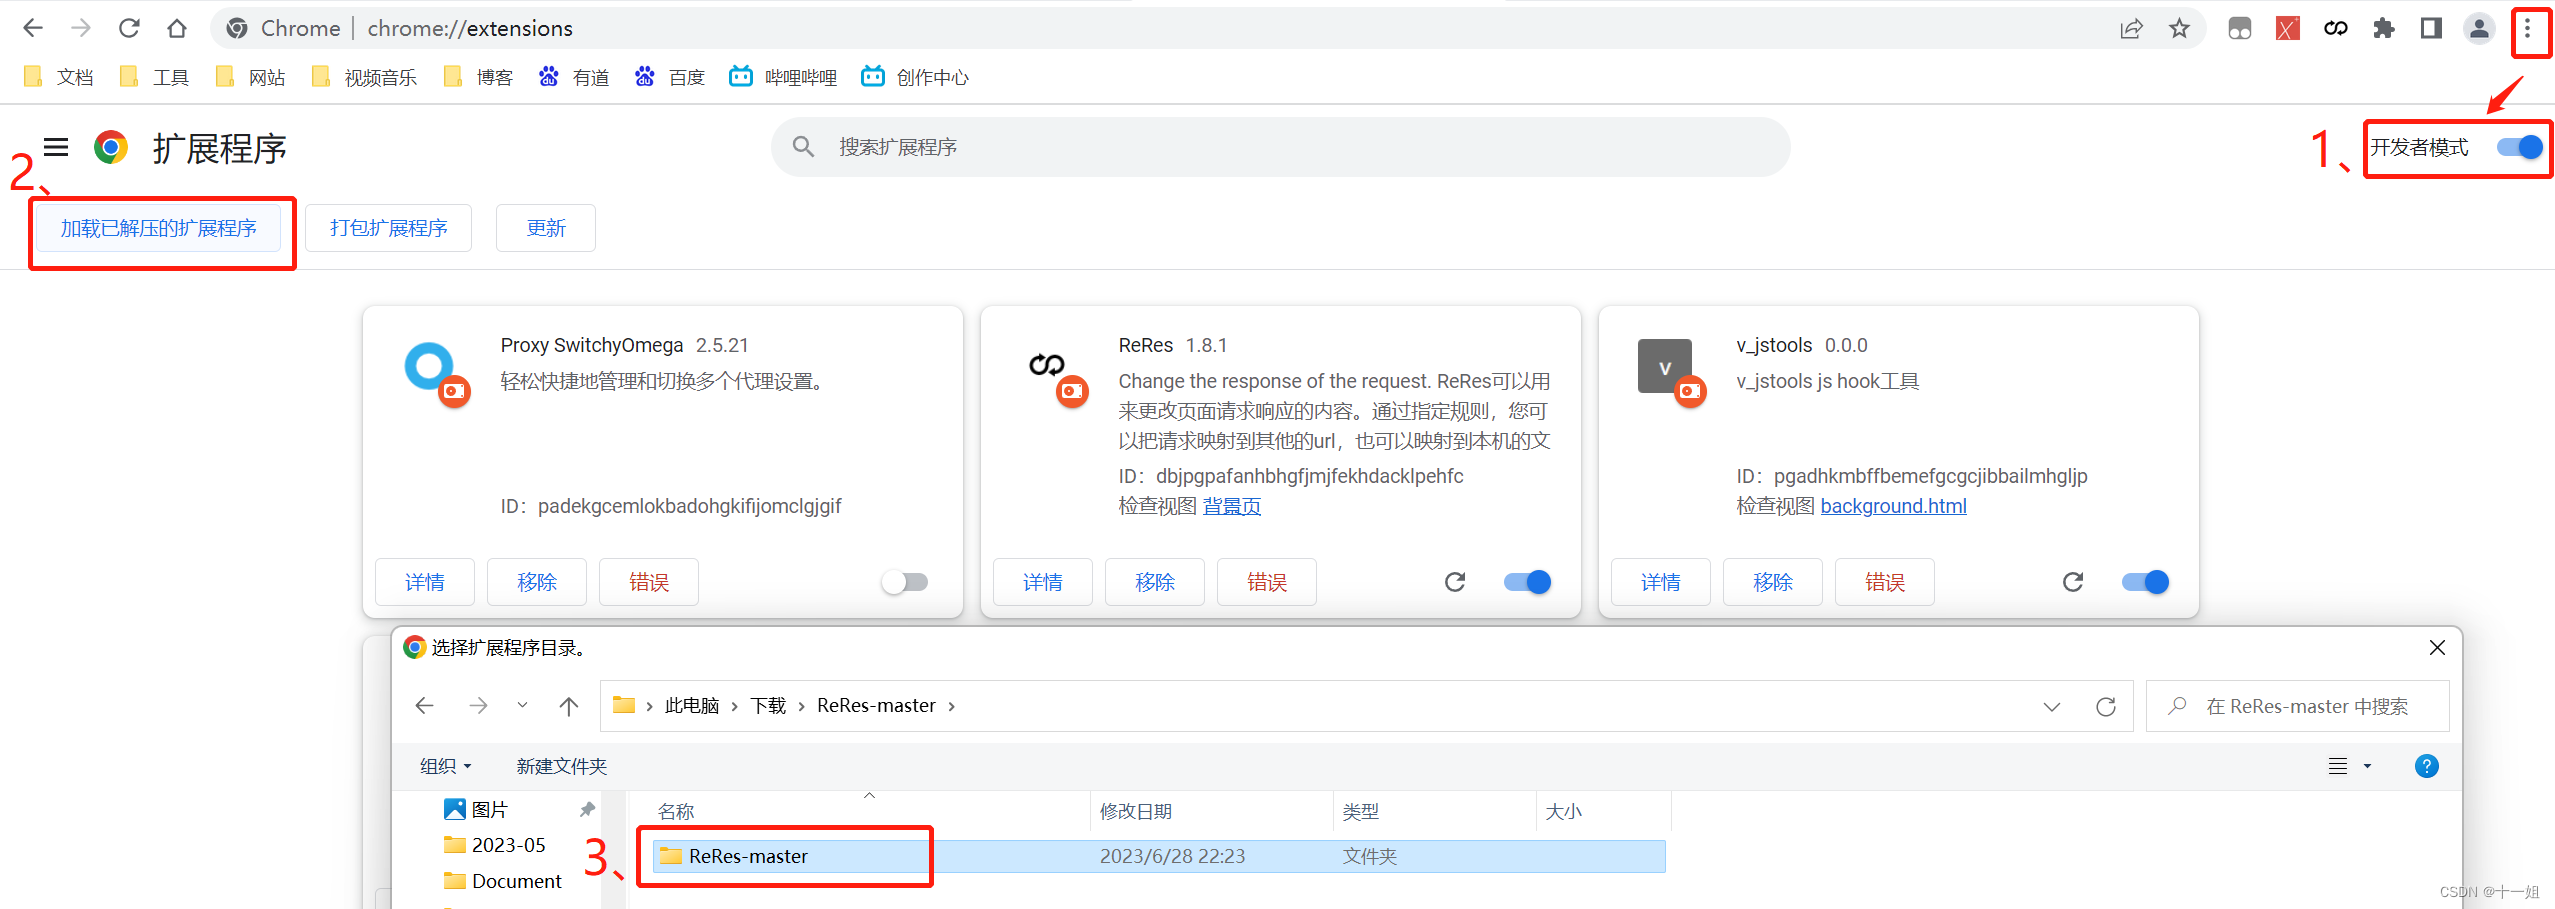This screenshot has height=909, width=2555.
Task: Open the file dialog help icon
Action: 2426,766
